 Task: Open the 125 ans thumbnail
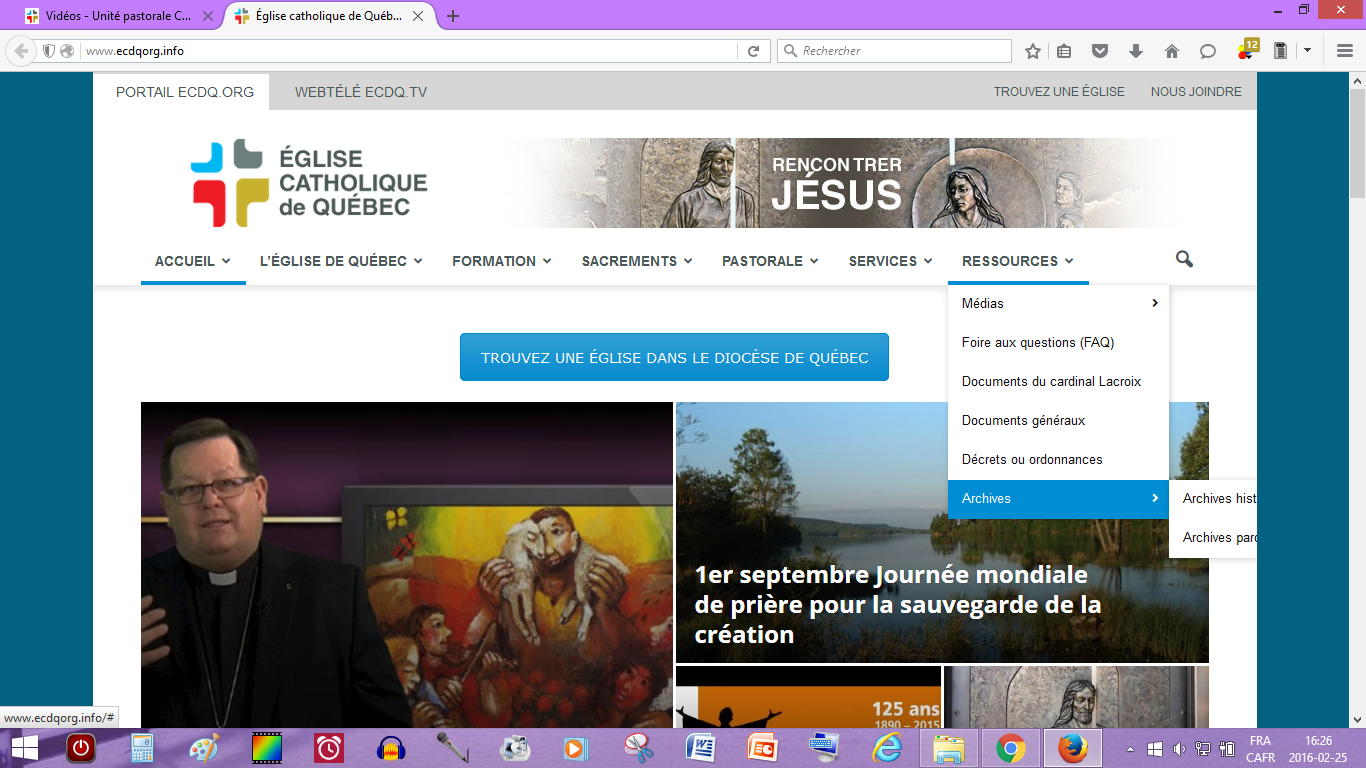click(808, 697)
